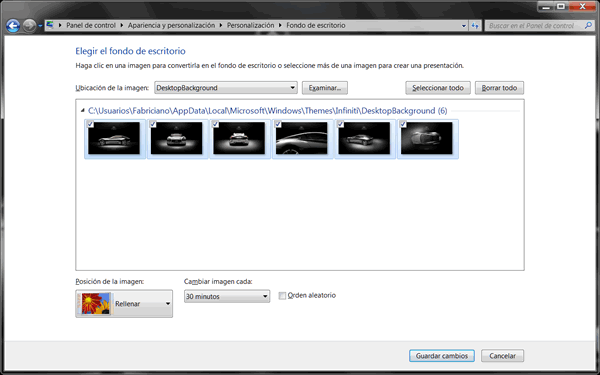
Task: Click the search magnifier icon
Action: point(589,26)
